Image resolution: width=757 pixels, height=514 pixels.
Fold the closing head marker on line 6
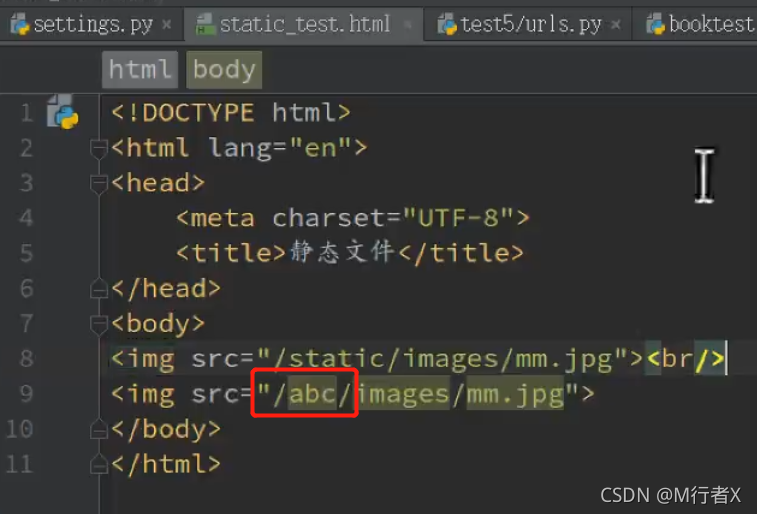[x=98, y=289]
